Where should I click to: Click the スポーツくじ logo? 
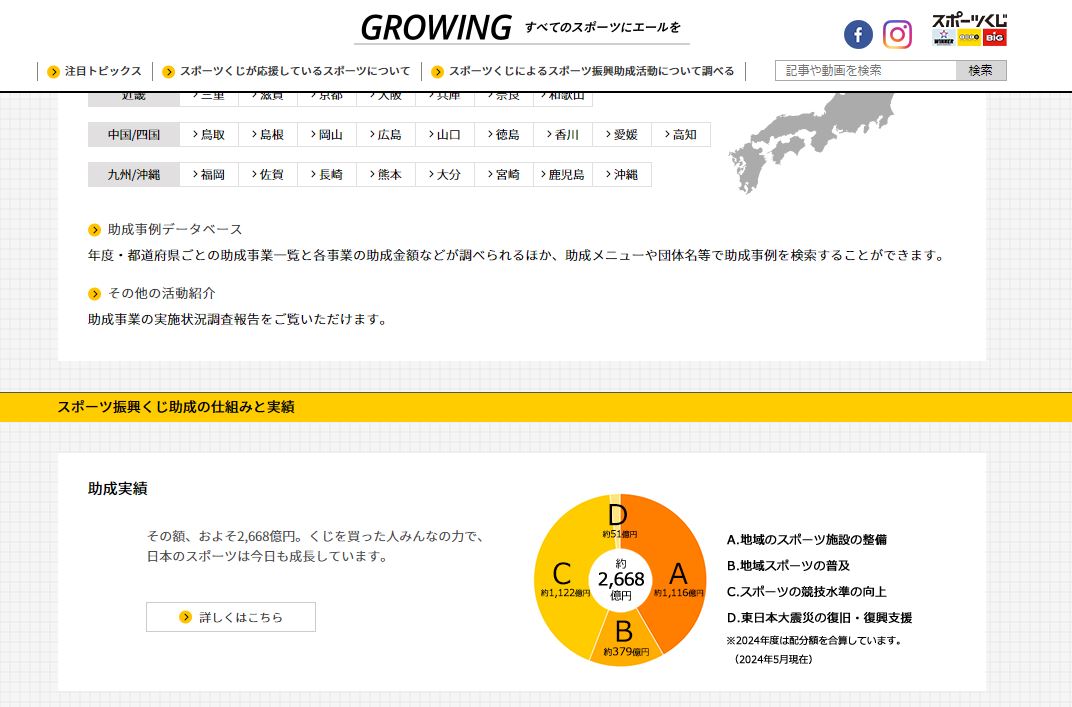tap(969, 30)
